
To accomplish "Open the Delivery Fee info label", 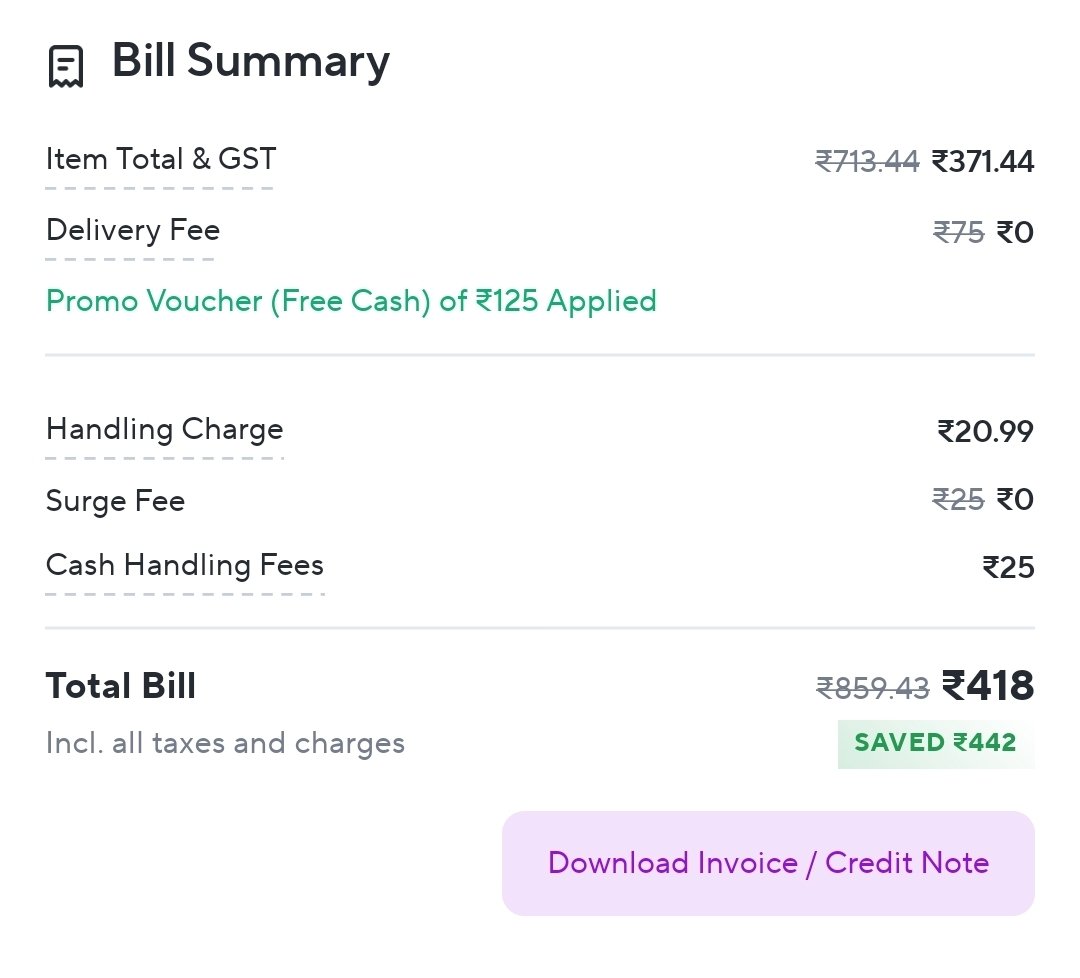I will (132, 230).
